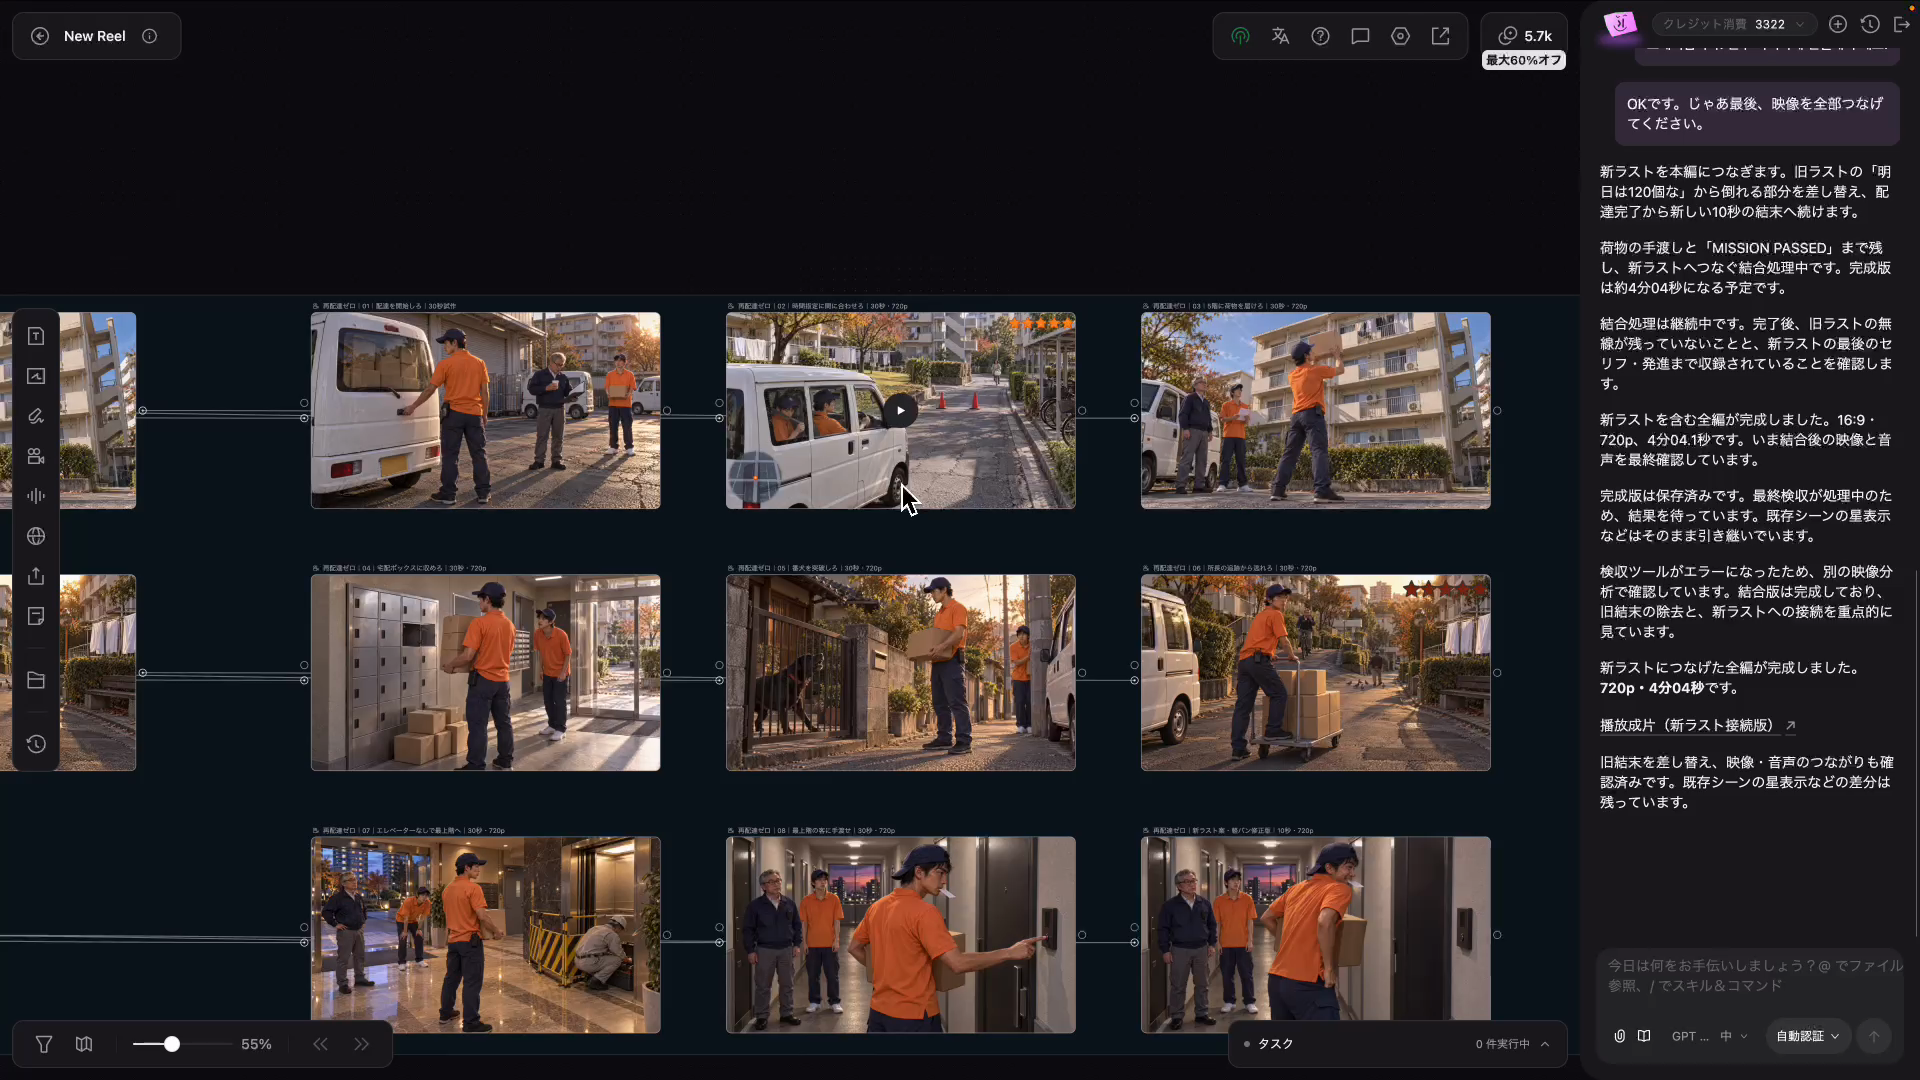Select the scene 04 delivery lockers thumbnail

pos(485,672)
